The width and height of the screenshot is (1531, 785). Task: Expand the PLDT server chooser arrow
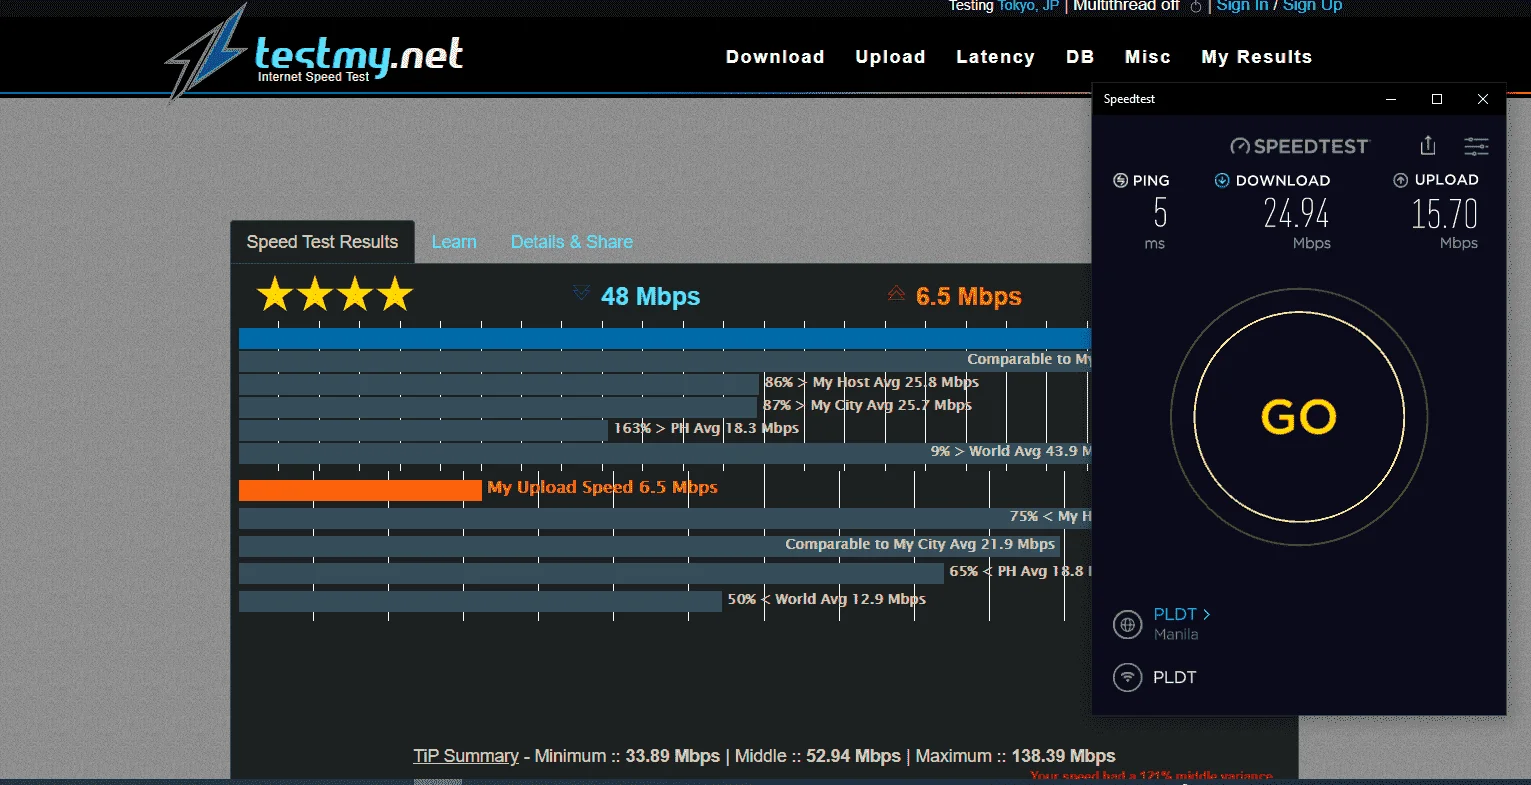(x=1207, y=614)
